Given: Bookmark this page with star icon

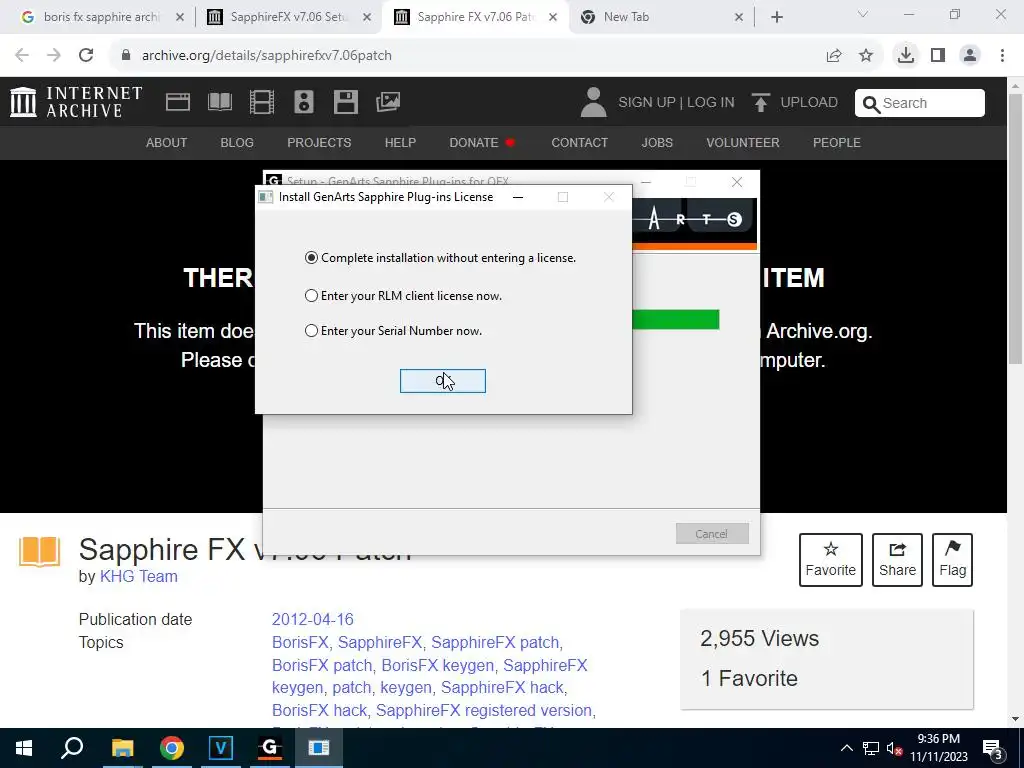Looking at the screenshot, I should pyautogui.click(x=866, y=56).
